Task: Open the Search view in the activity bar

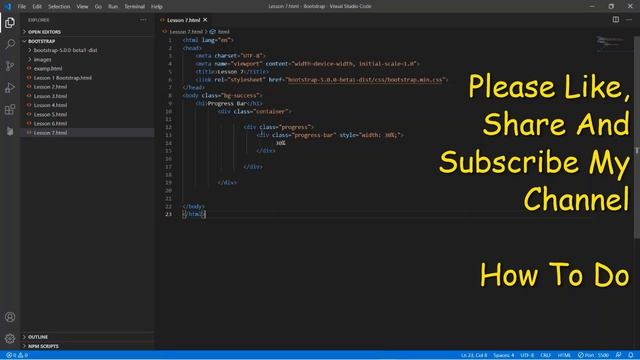Action: 10,44
